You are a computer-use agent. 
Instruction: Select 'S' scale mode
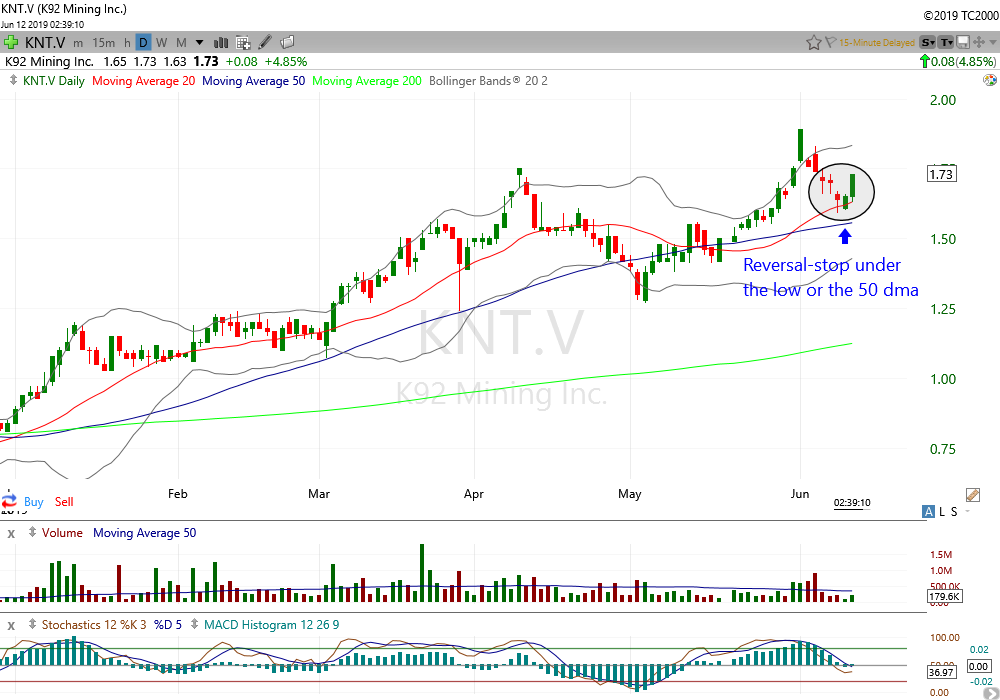coord(954,511)
